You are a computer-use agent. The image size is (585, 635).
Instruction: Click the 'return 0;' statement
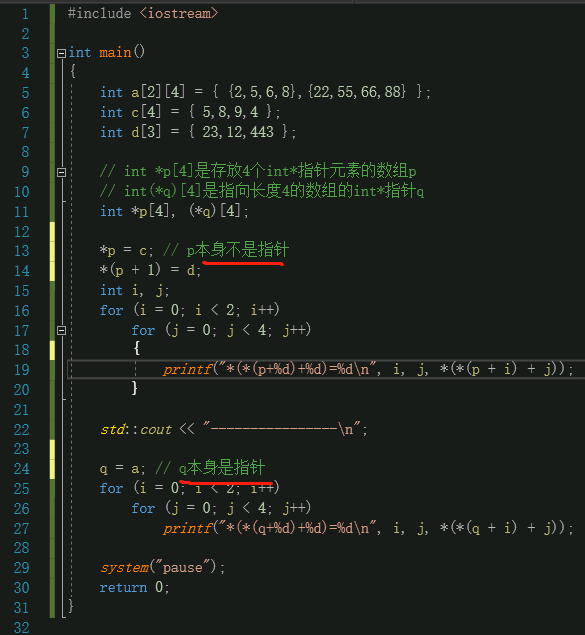[134, 587]
